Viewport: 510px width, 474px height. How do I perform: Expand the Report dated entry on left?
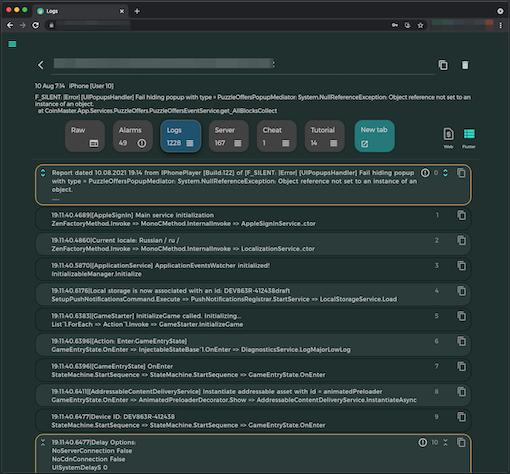43,173
